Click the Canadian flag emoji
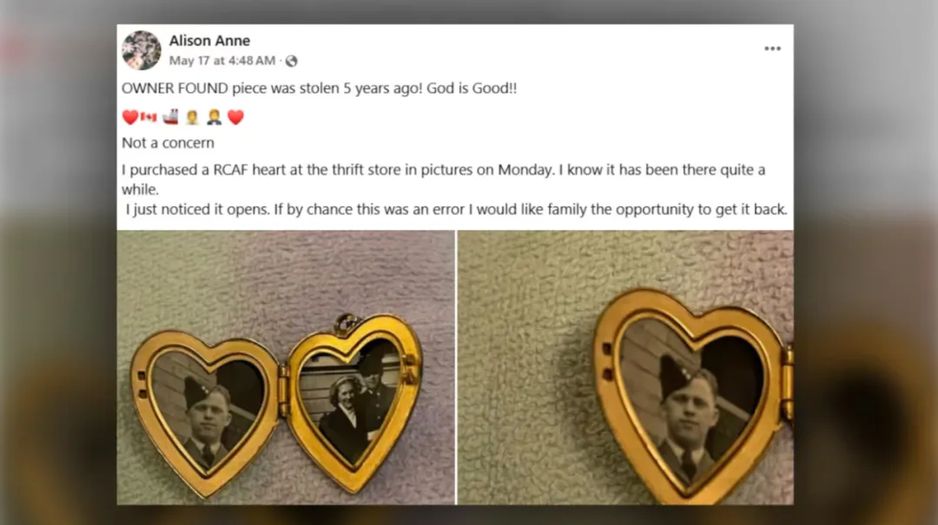 (x=149, y=117)
